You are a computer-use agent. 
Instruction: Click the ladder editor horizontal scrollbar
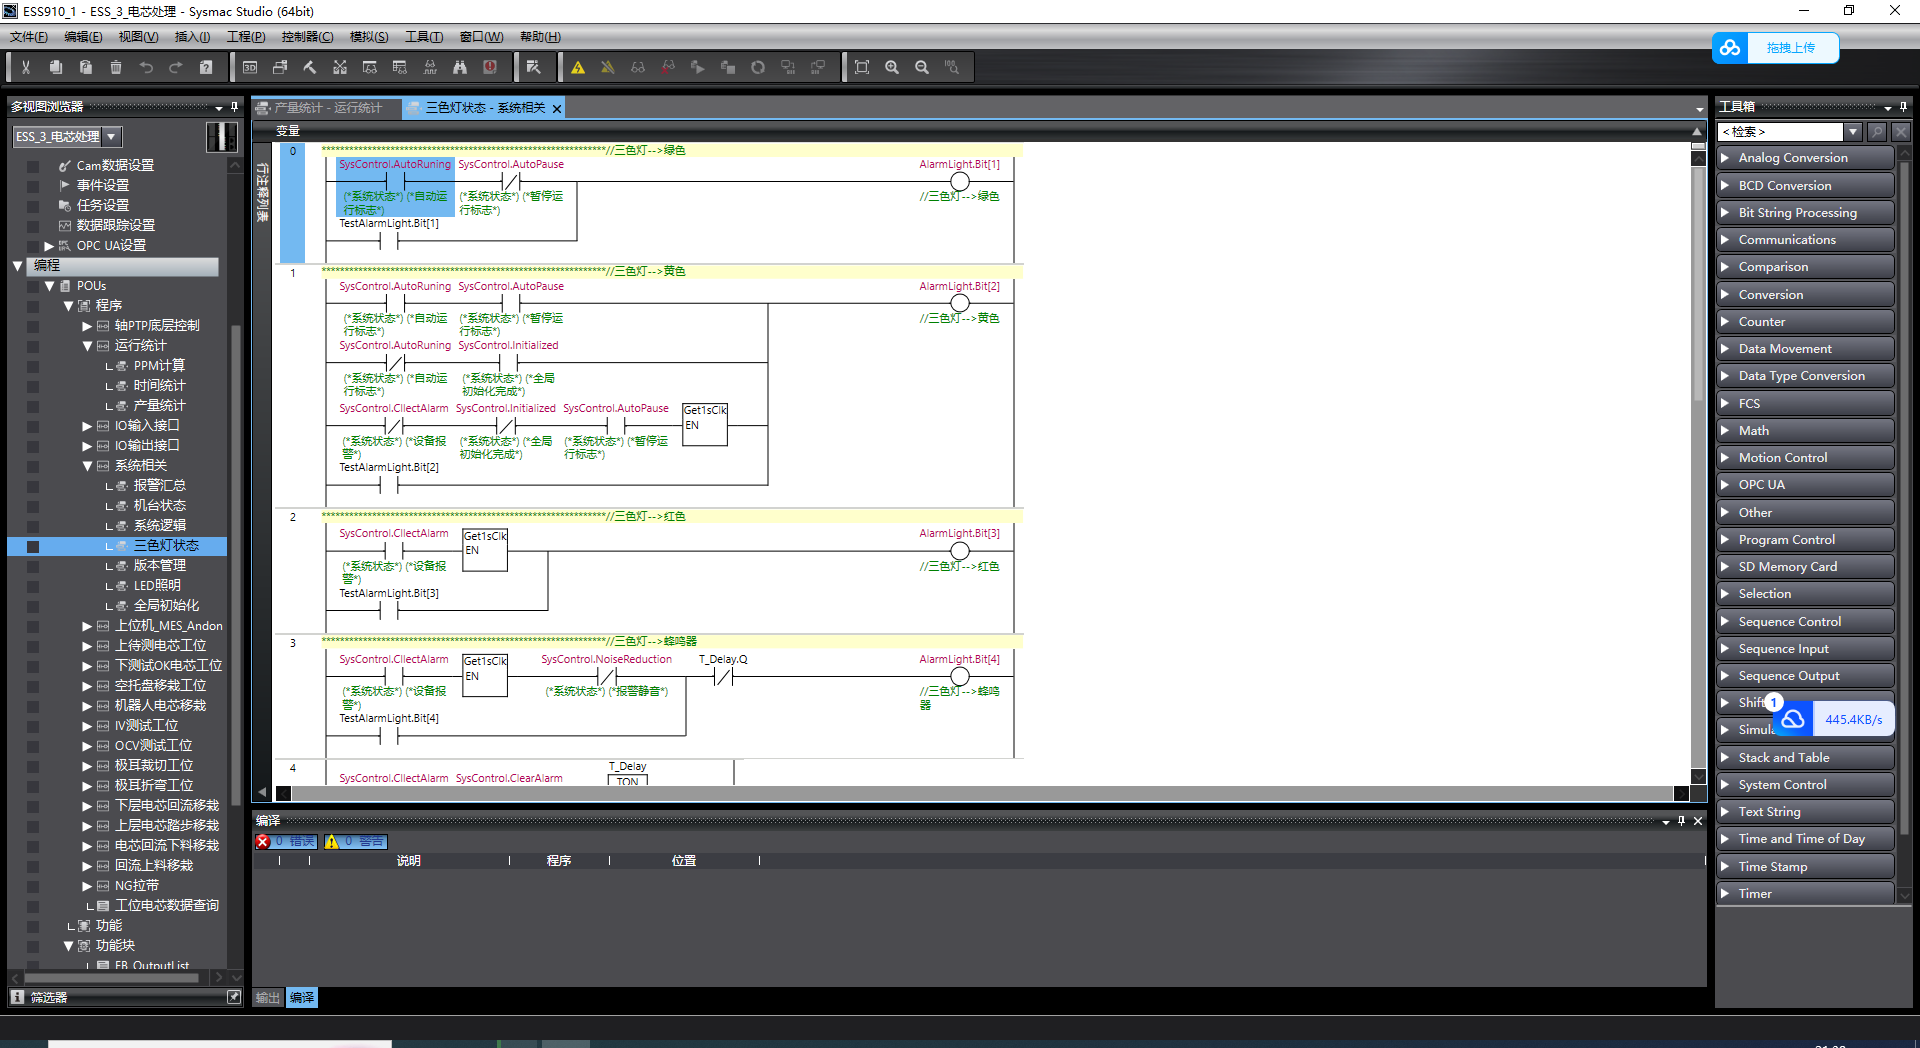[982, 793]
